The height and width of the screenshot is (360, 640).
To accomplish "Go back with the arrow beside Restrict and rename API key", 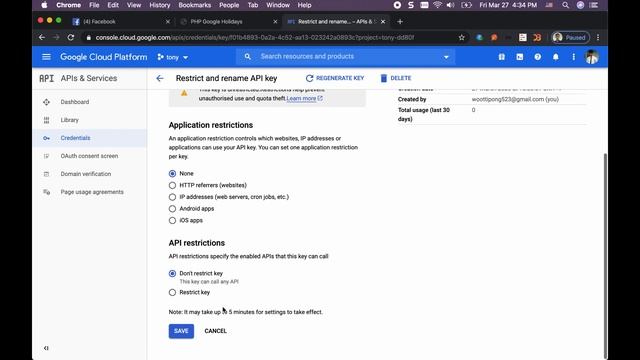I will coord(160,78).
